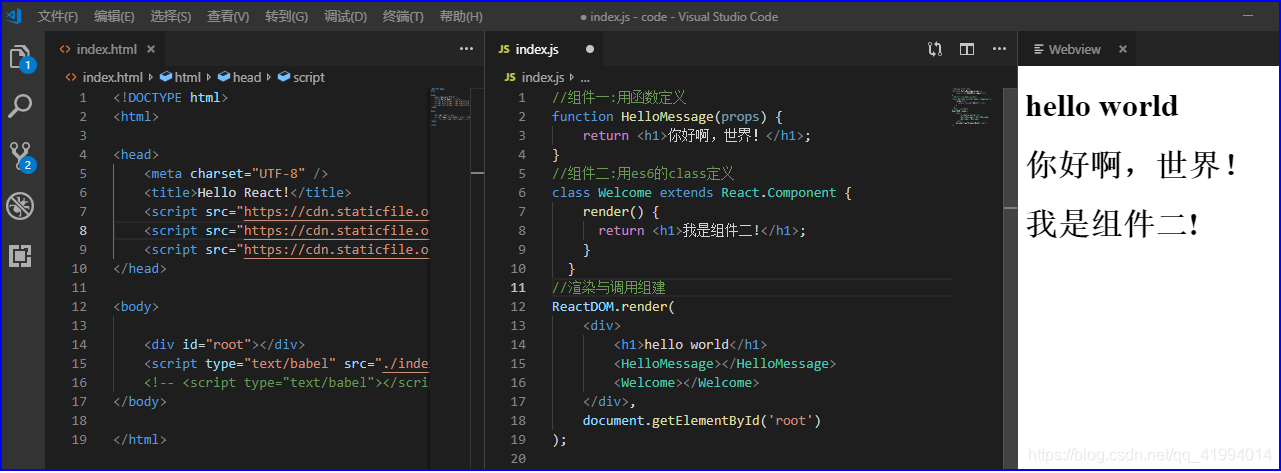The height and width of the screenshot is (473, 1281).
Task: Click the hello world heading in Webview
Action: (1102, 106)
